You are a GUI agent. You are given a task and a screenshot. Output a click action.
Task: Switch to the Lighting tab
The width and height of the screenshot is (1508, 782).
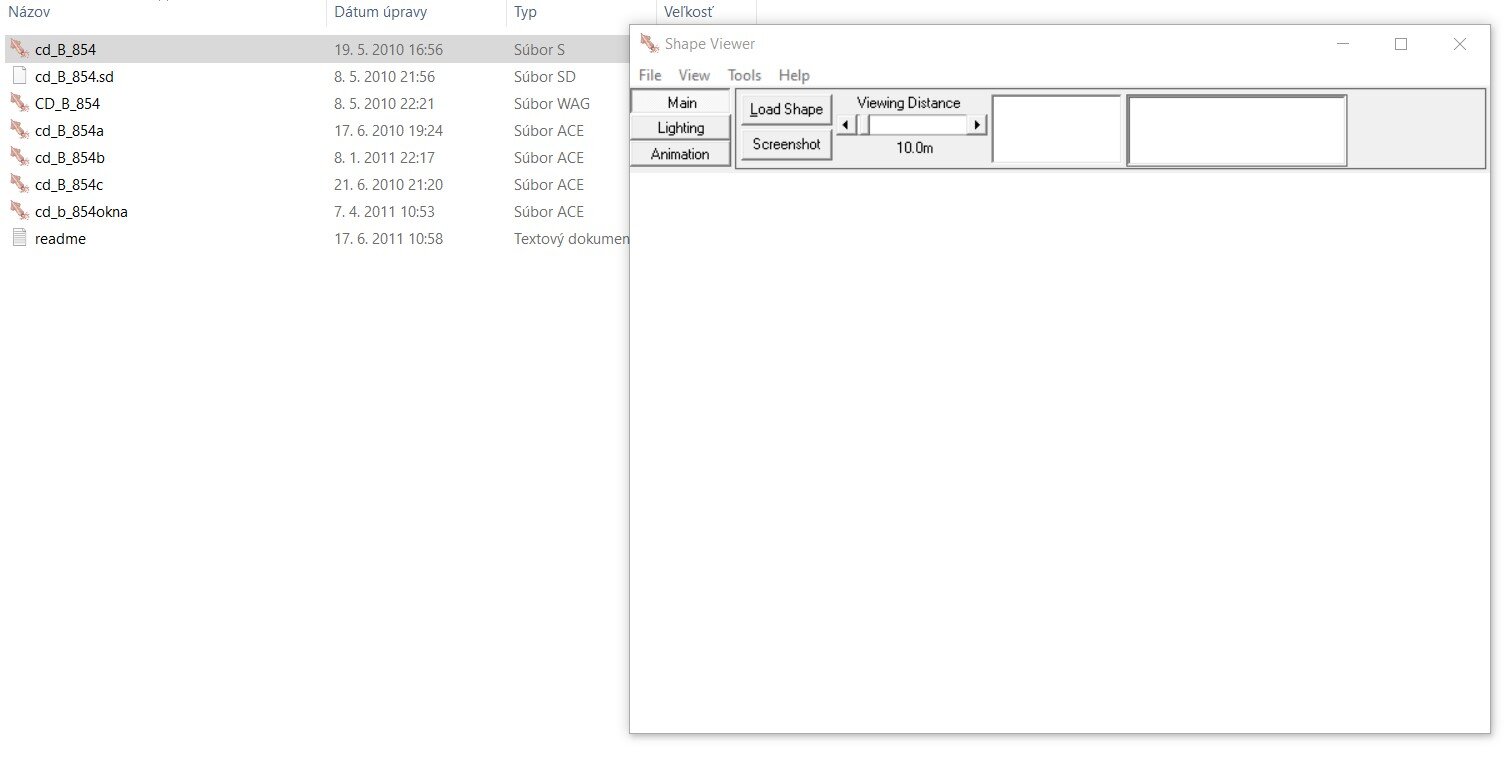pos(680,127)
